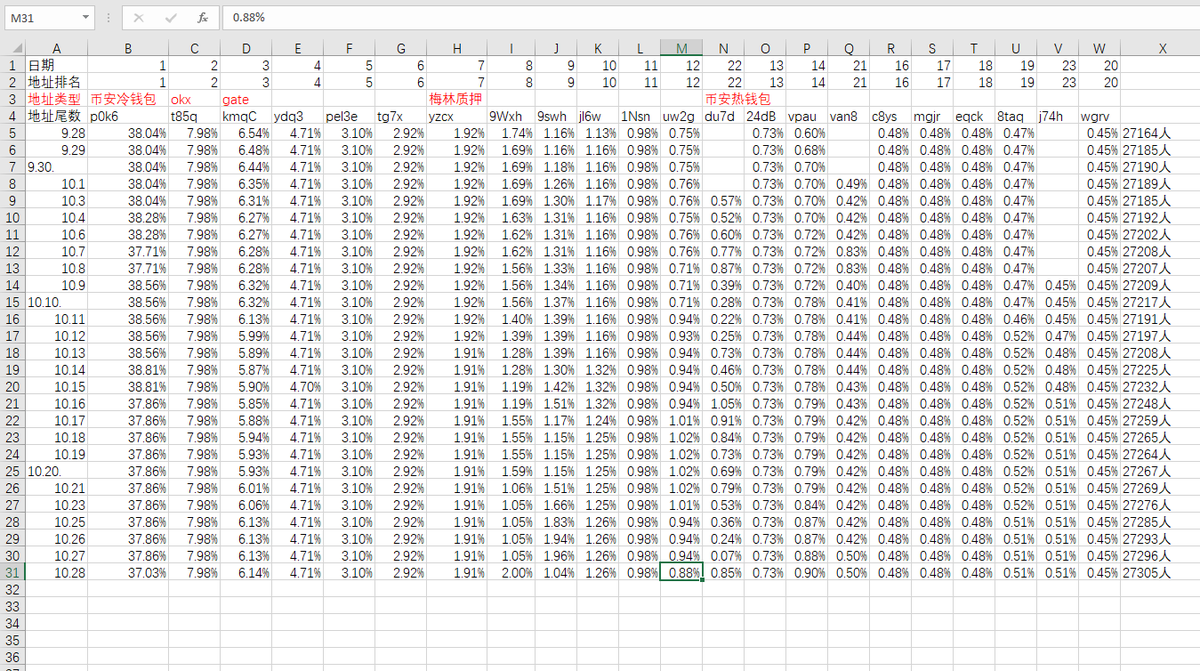Select row 1 header
This screenshot has width=1200, height=671.
coord(12,65)
